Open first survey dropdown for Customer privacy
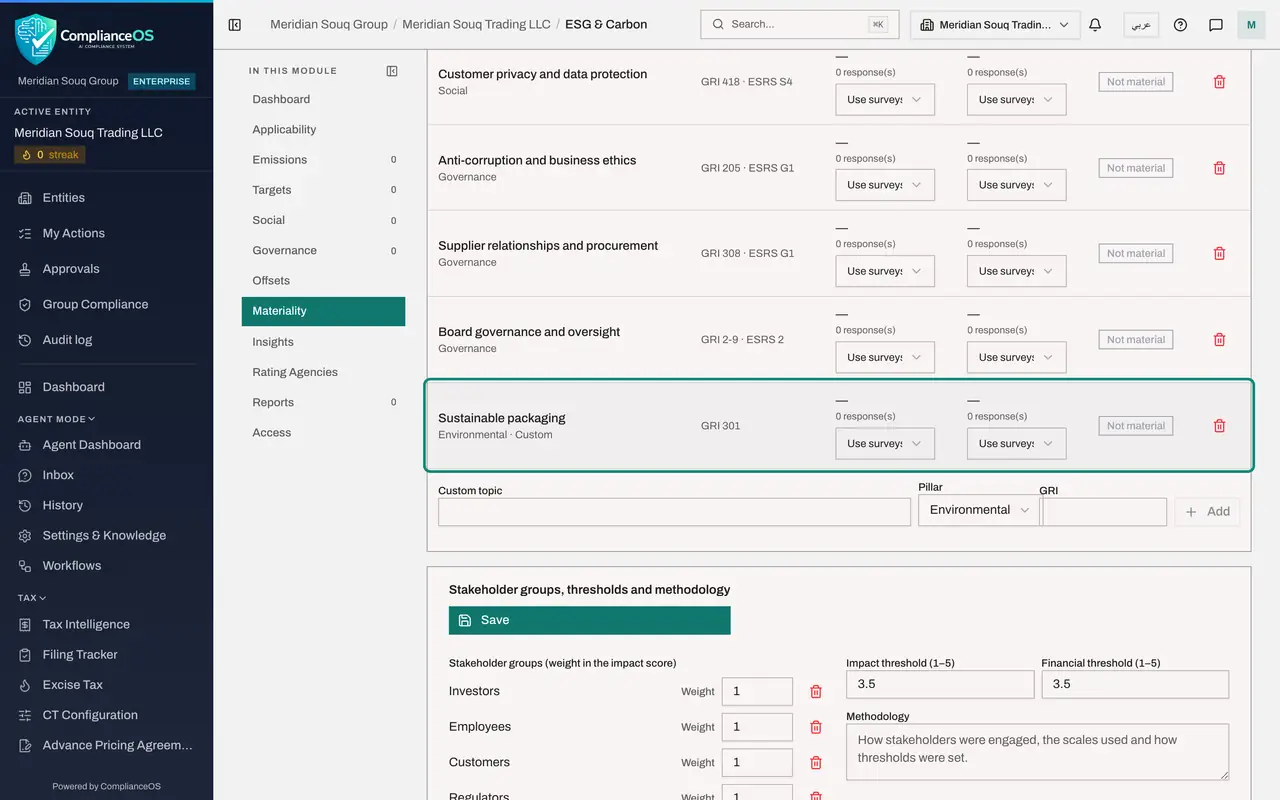The width and height of the screenshot is (1280, 800). [885, 99]
